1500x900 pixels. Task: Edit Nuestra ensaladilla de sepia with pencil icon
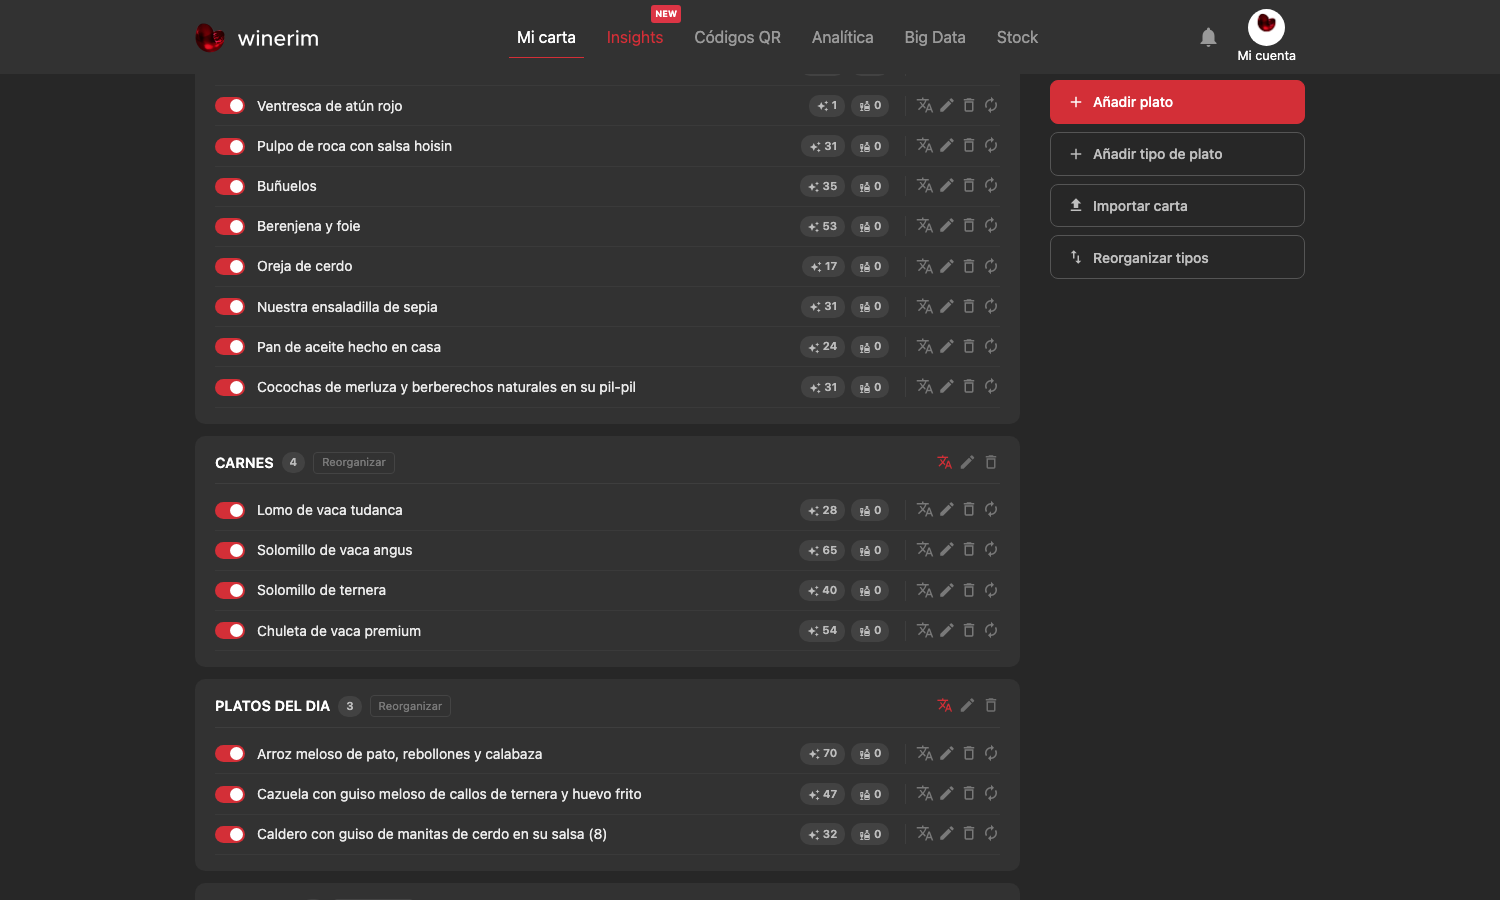coord(947,307)
